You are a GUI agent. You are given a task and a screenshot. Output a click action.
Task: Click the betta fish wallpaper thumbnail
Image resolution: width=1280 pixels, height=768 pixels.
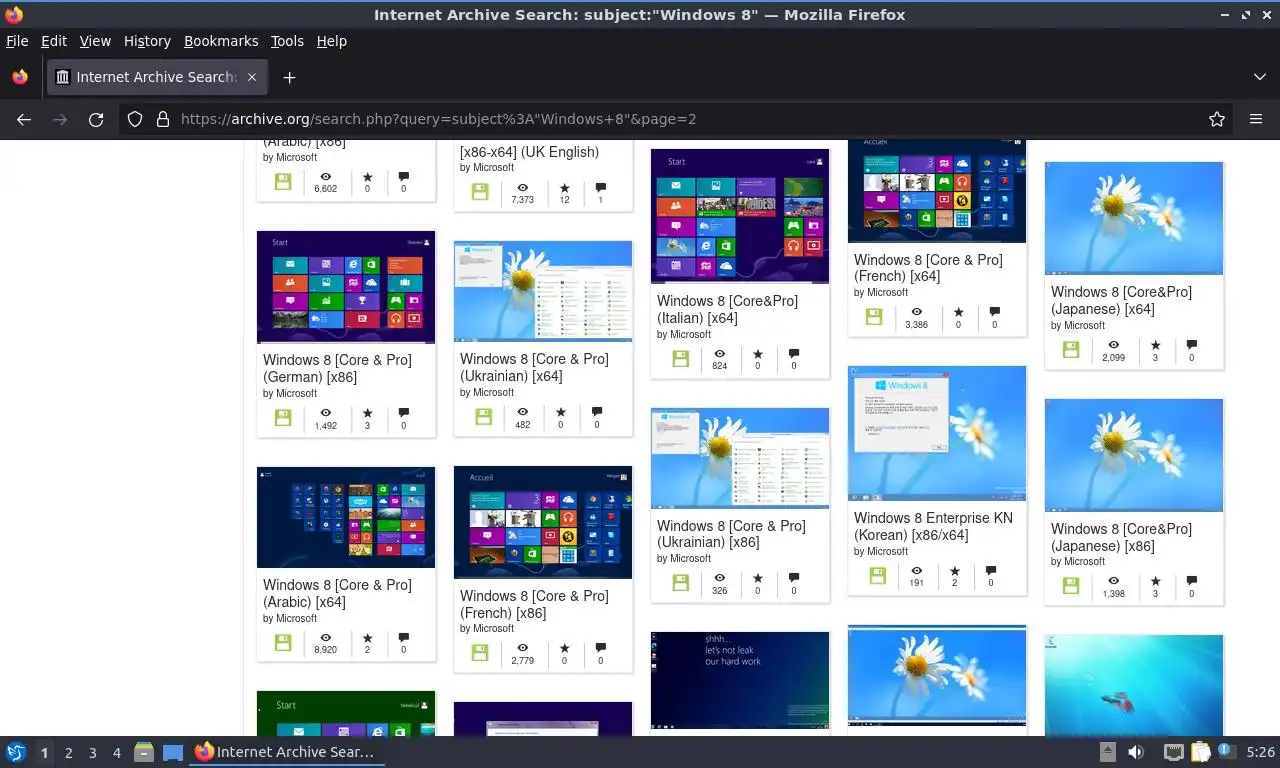[x=1134, y=685]
